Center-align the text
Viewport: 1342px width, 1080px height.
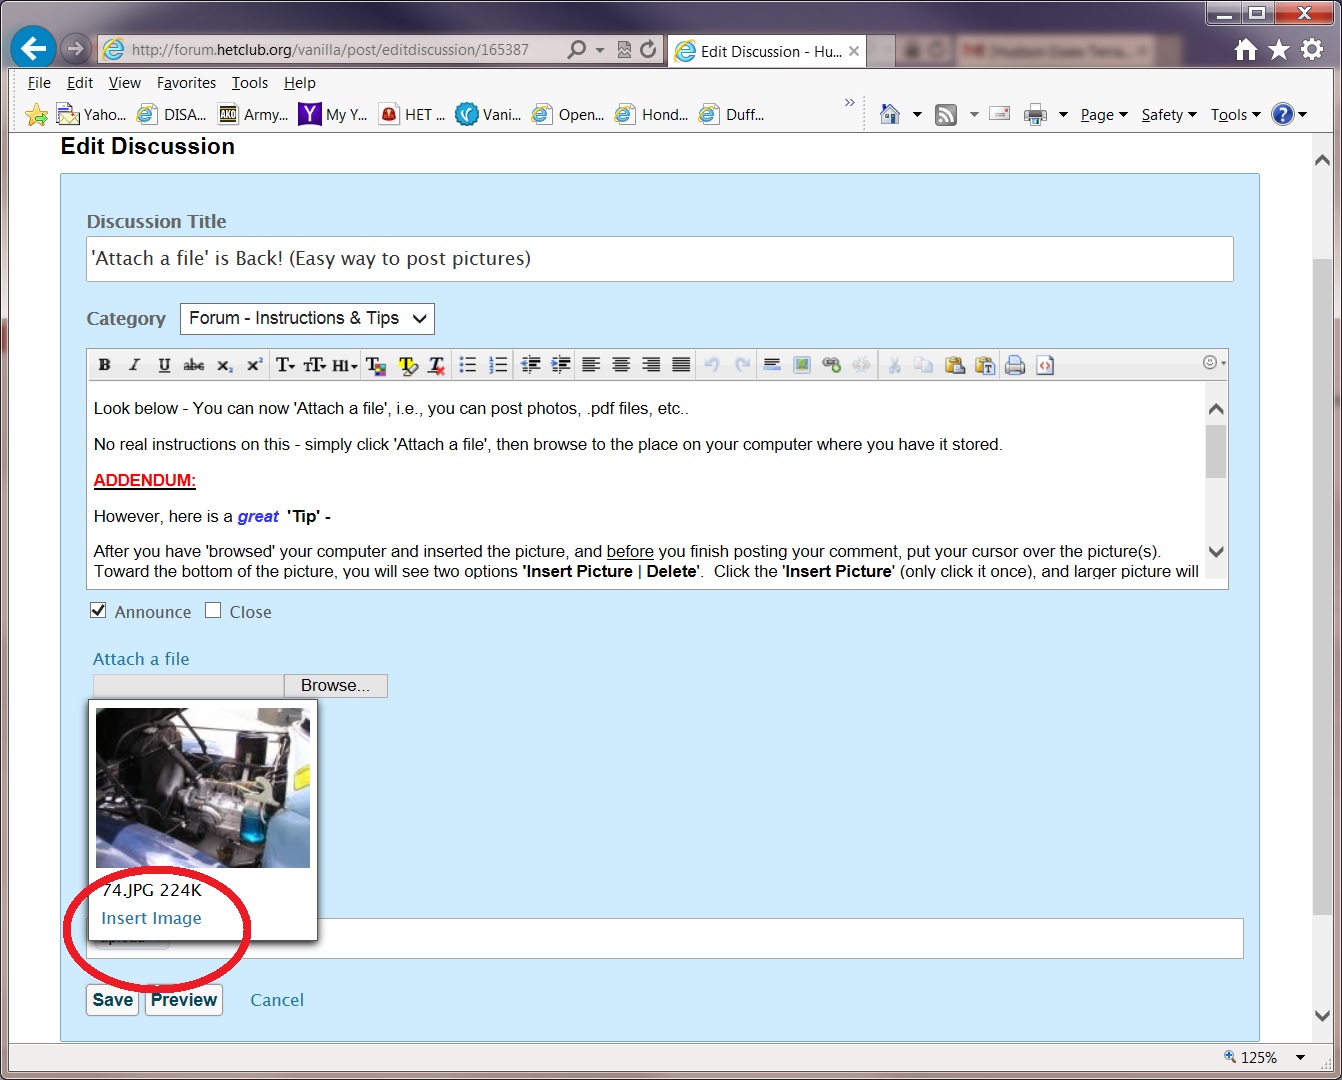(621, 365)
